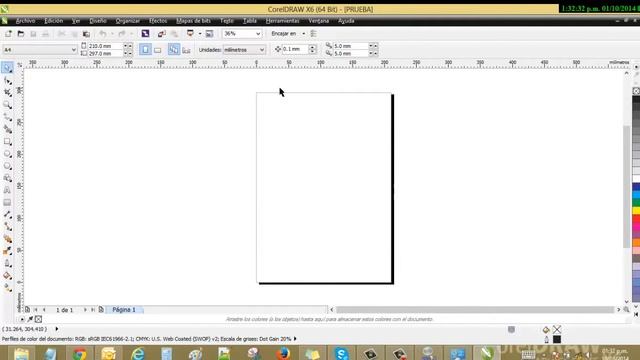
Task: Increase the nudge offset stepper
Action: [312, 47]
